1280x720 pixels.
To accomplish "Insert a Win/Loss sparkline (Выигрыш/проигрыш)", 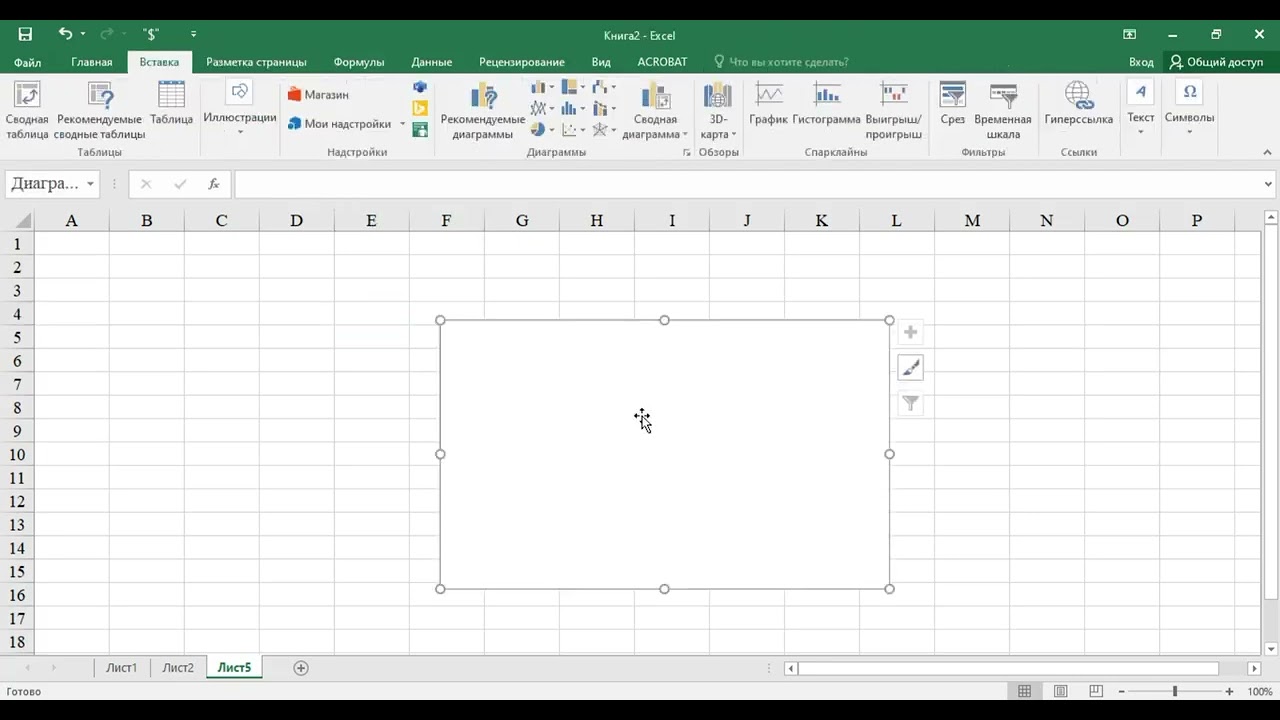I will (x=893, y=111).
